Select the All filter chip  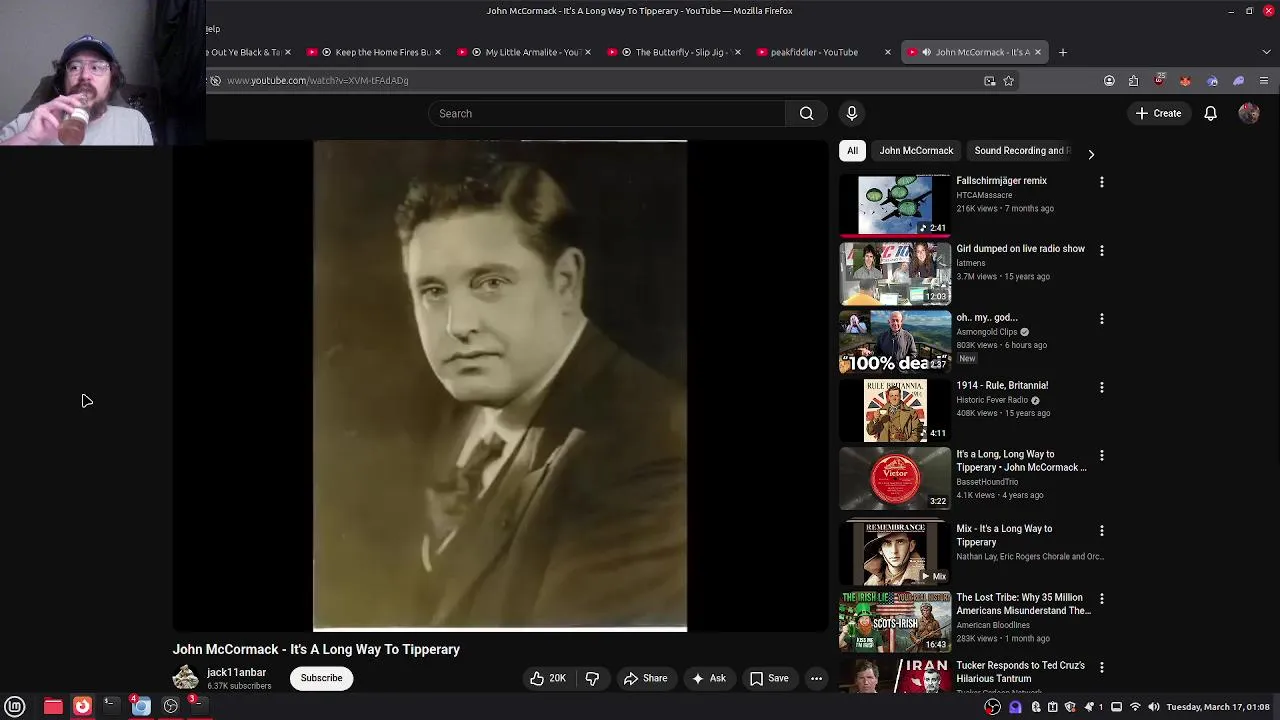tap(852, 151)
